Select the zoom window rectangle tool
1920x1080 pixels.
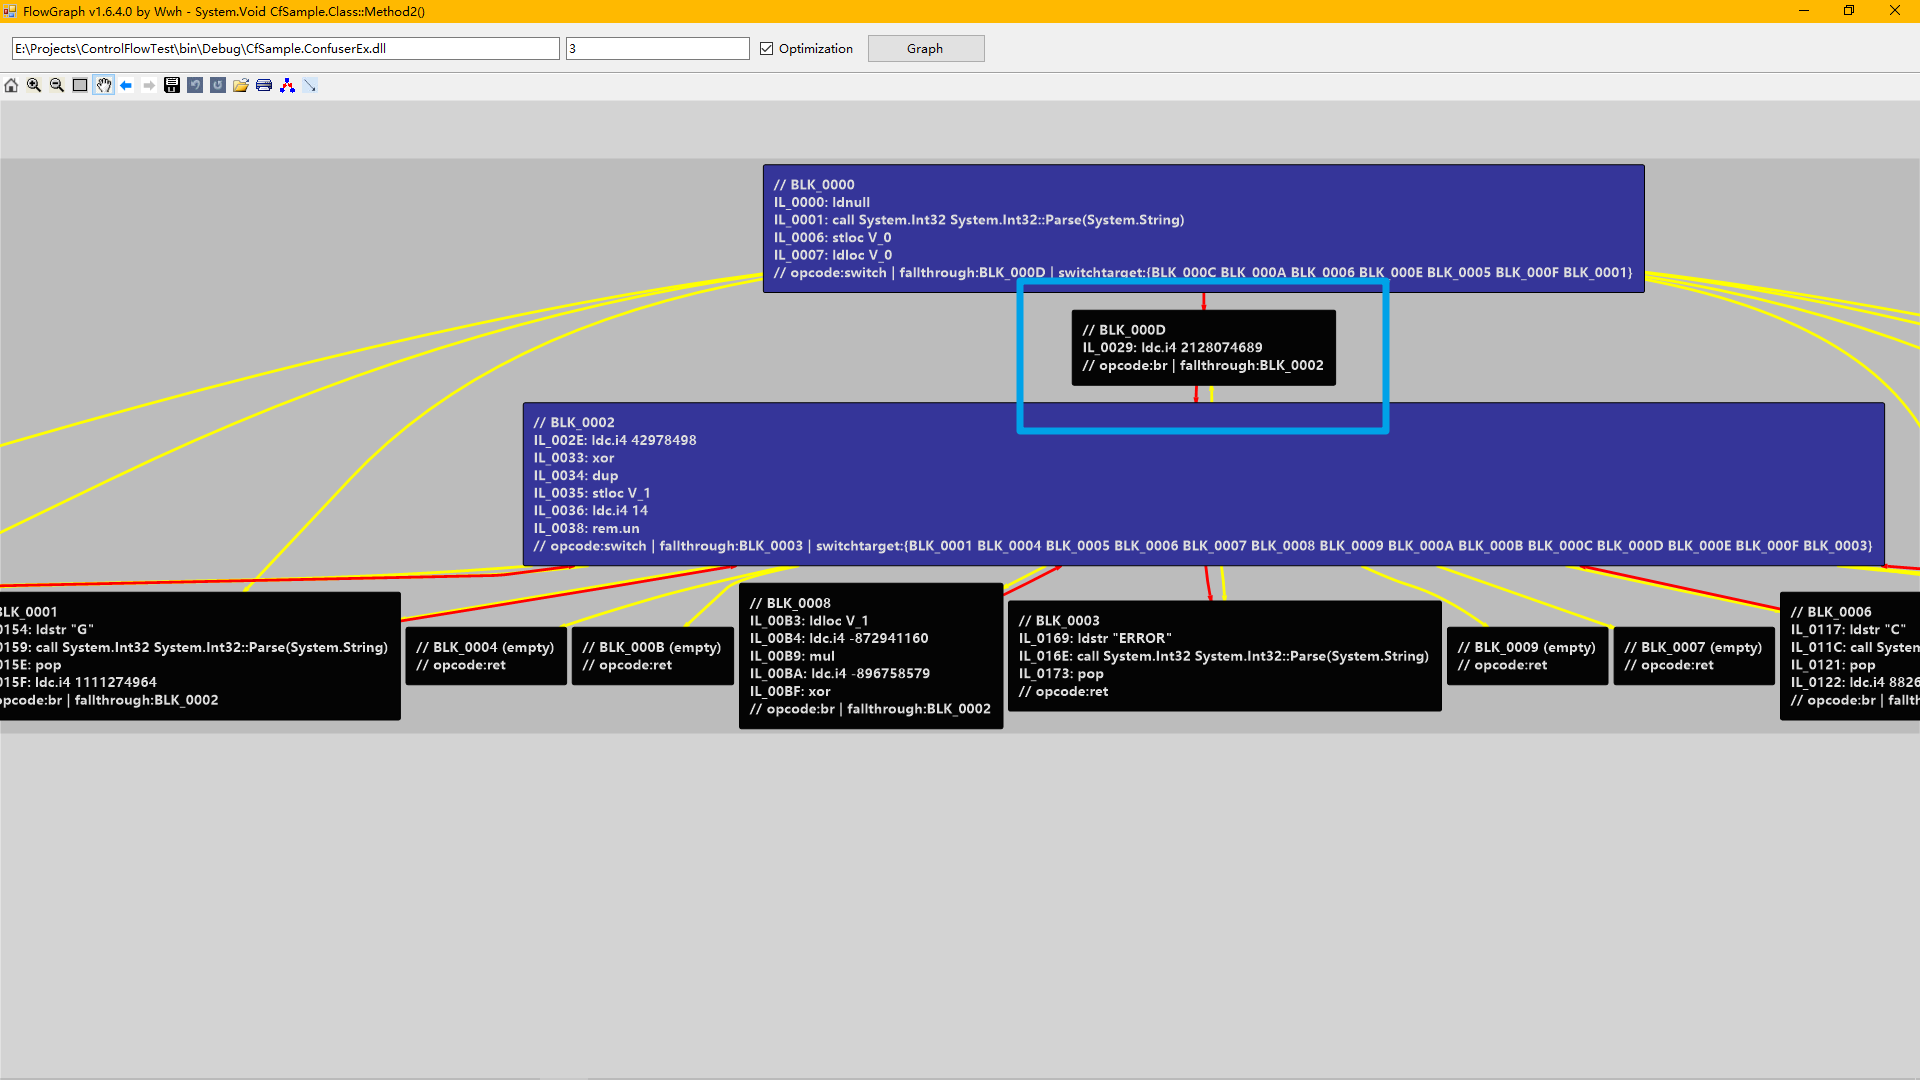pos(80,86)
